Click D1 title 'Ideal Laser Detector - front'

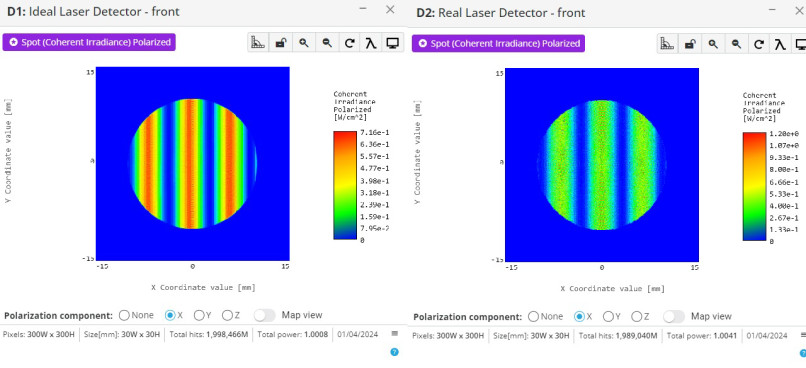104,11
